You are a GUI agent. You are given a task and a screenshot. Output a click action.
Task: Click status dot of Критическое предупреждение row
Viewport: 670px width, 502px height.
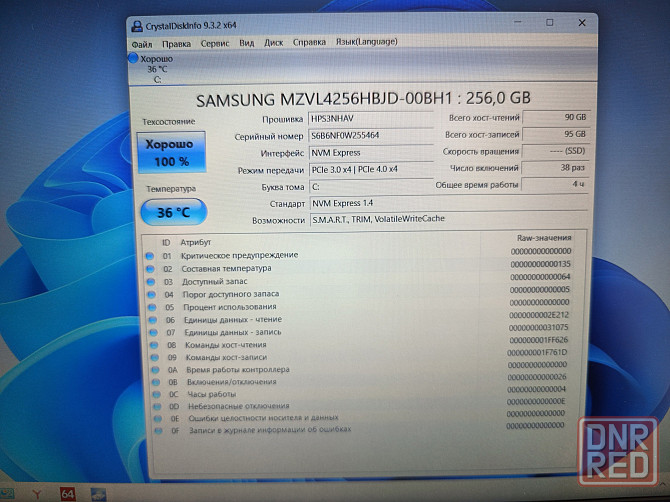pyautogui.click(x=150, y=256)
